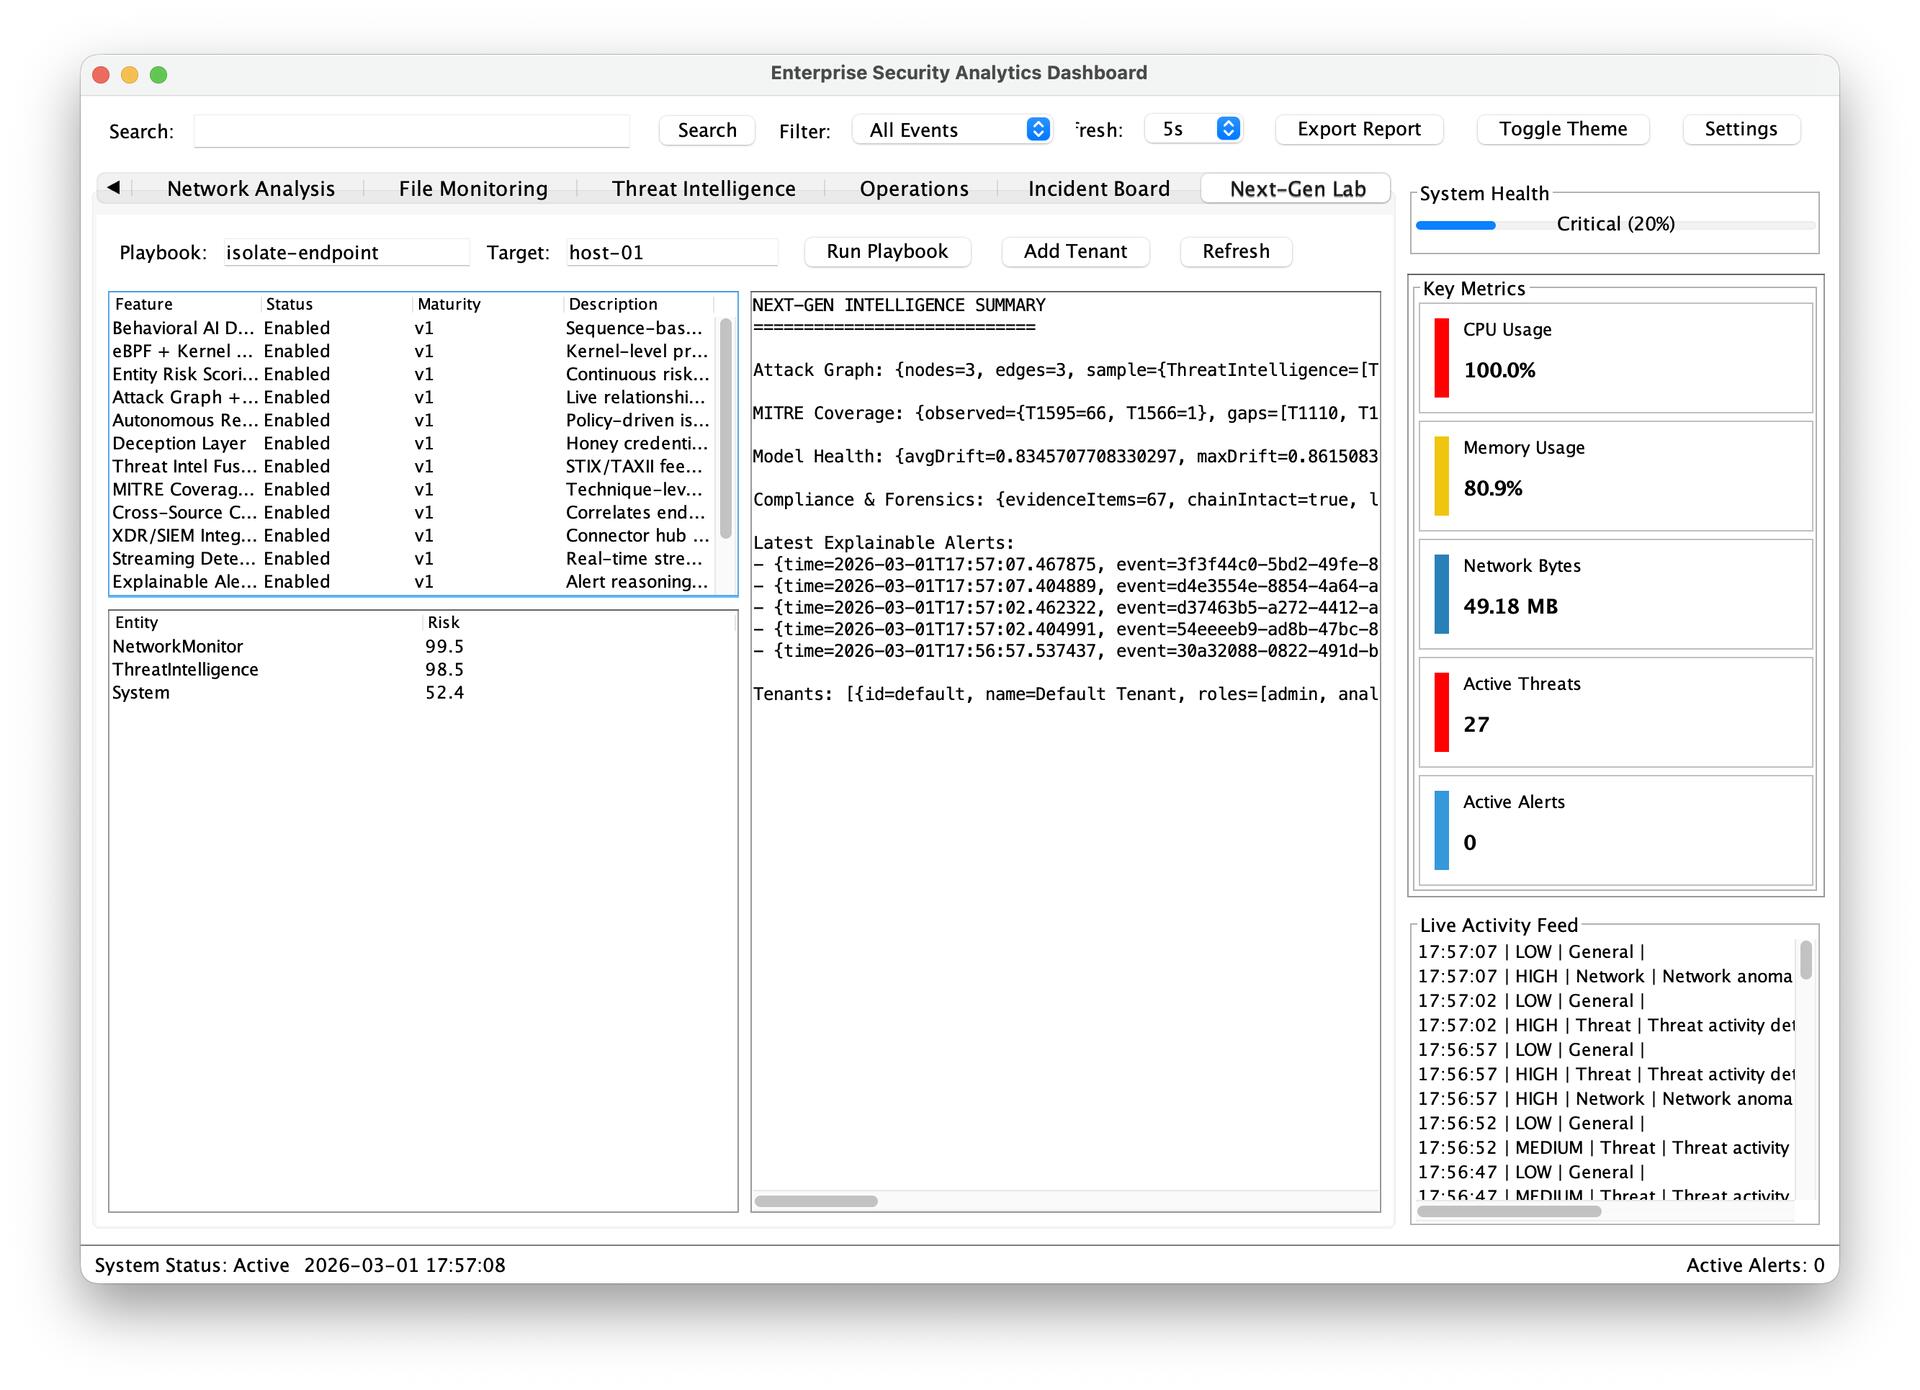
Task: Run the isolate-endpoint playbook
Action: (x=886, y=251)
